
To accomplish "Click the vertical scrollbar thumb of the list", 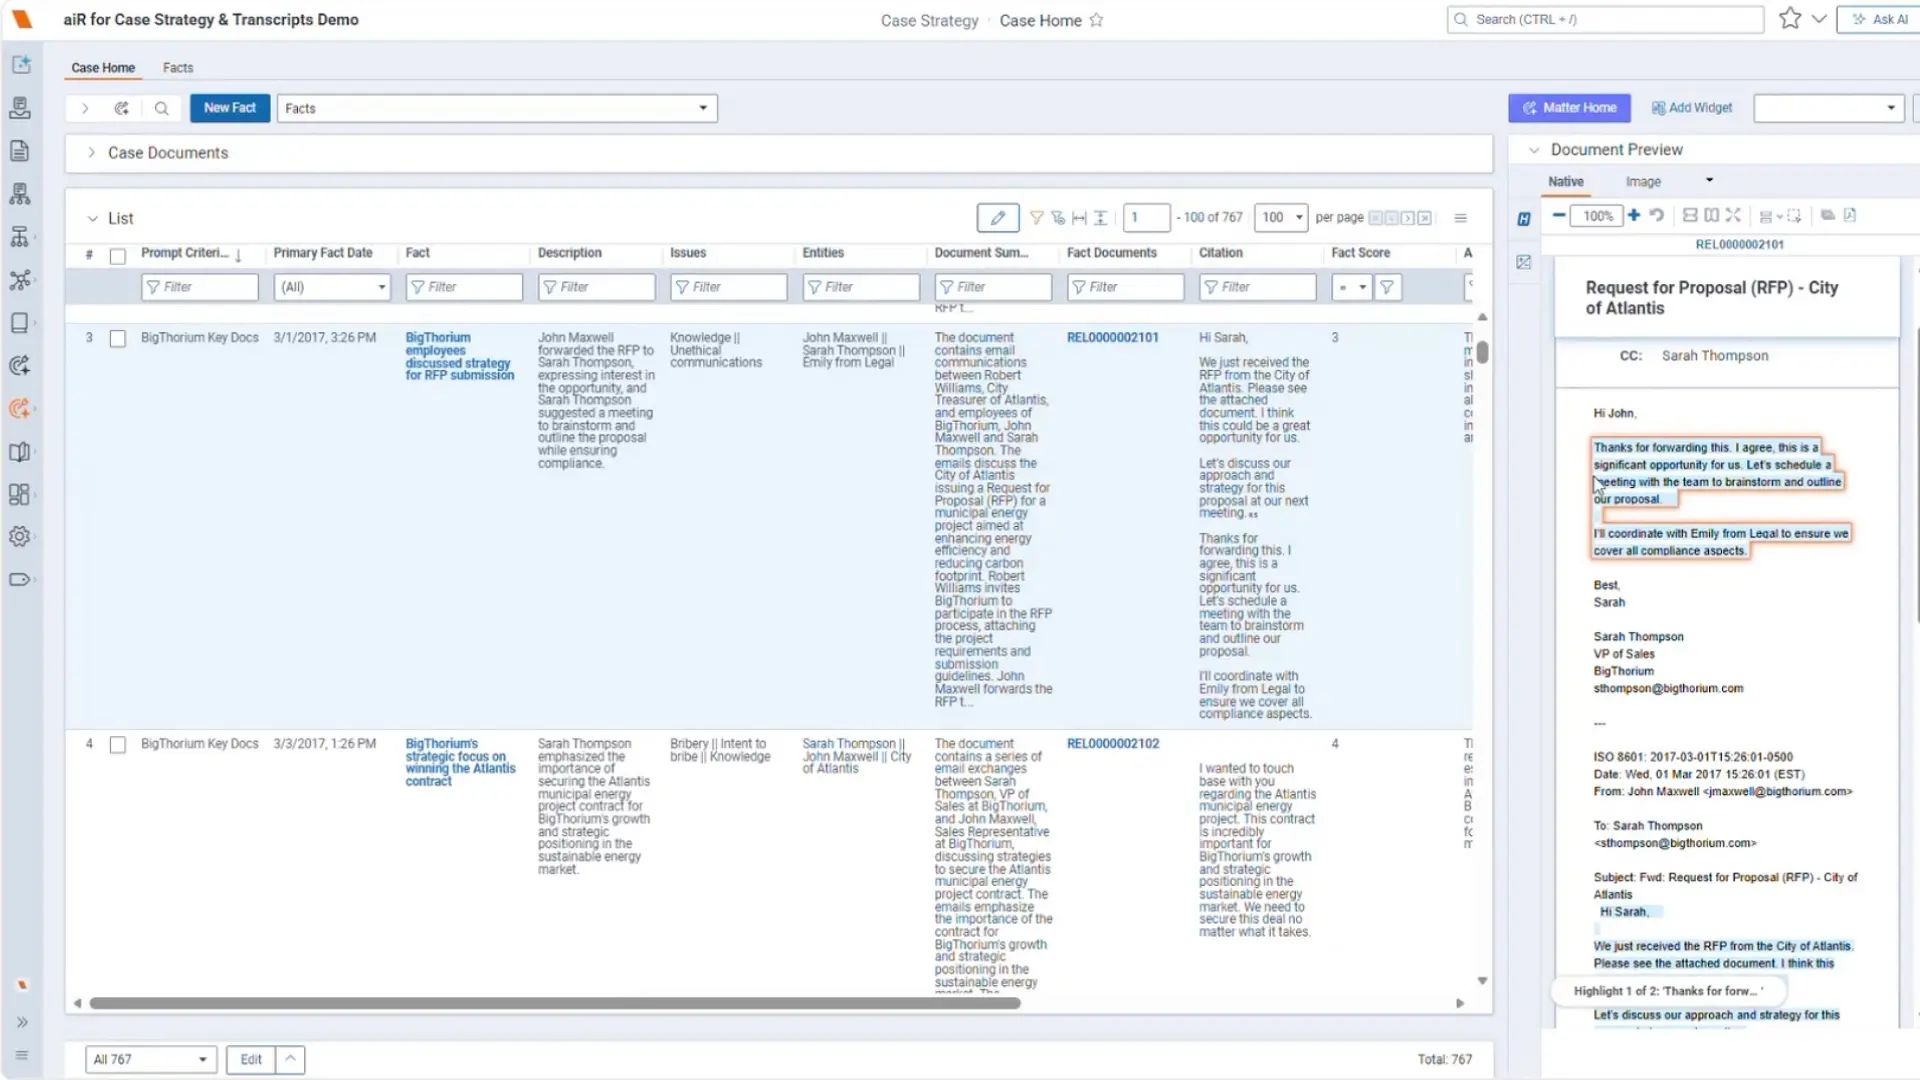I will [x=1482, y=352].
